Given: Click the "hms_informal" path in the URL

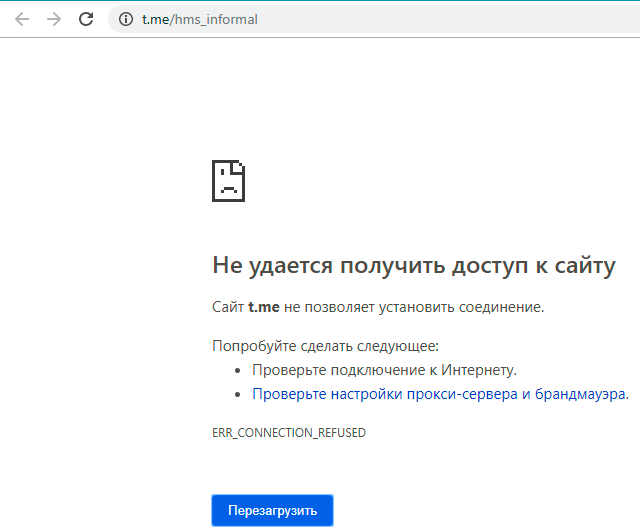Looking at the screenshot, I should (x=215, y=19).
